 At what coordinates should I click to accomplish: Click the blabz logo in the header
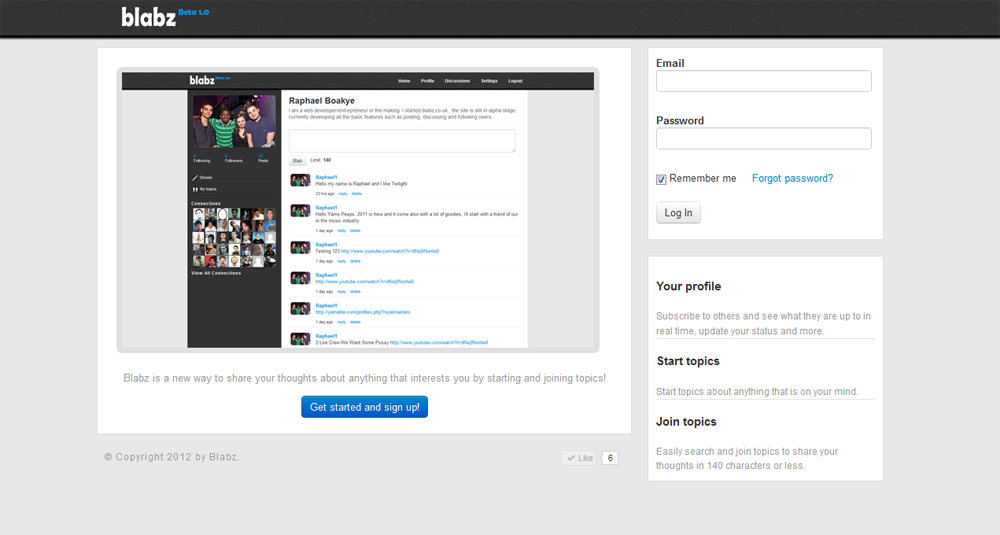coord(149,17)
